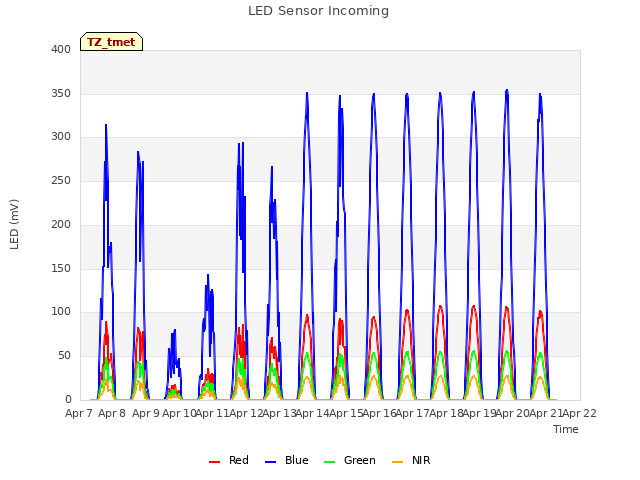Toggle the NIR series in the legend
The height and width of the screenshot is (480, 640).
(x=411, y=460)
